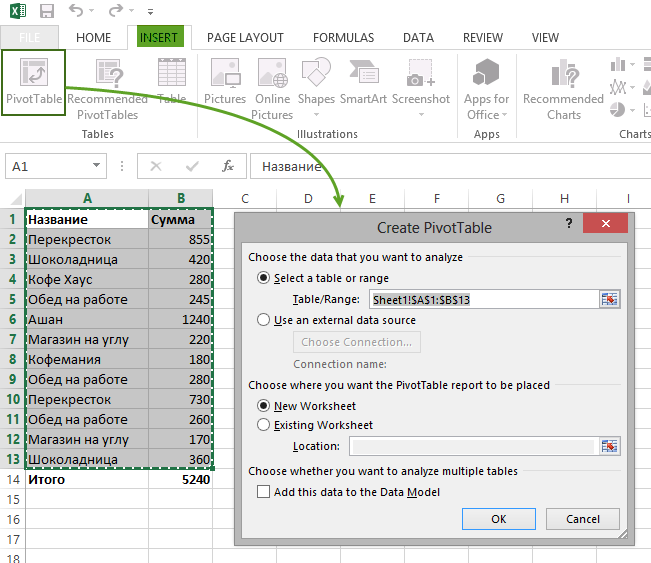This screenshot has height=563, width=651.
Task: Undo the last action
Action: pos(76,10)
